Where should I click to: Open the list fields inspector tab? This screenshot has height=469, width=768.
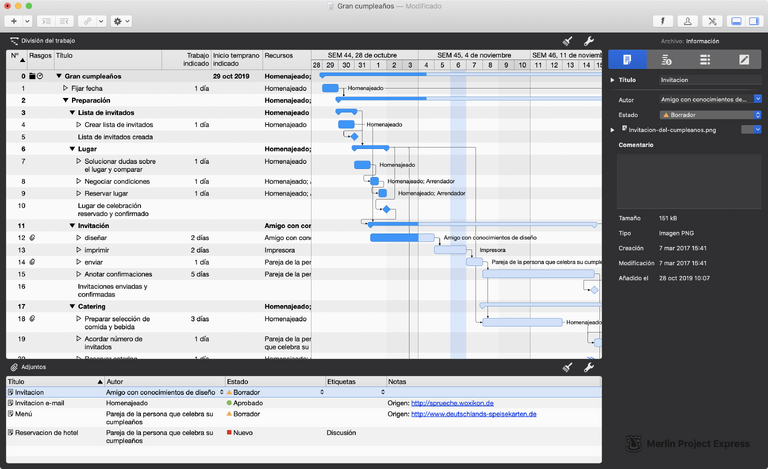[x=705, y=60]
